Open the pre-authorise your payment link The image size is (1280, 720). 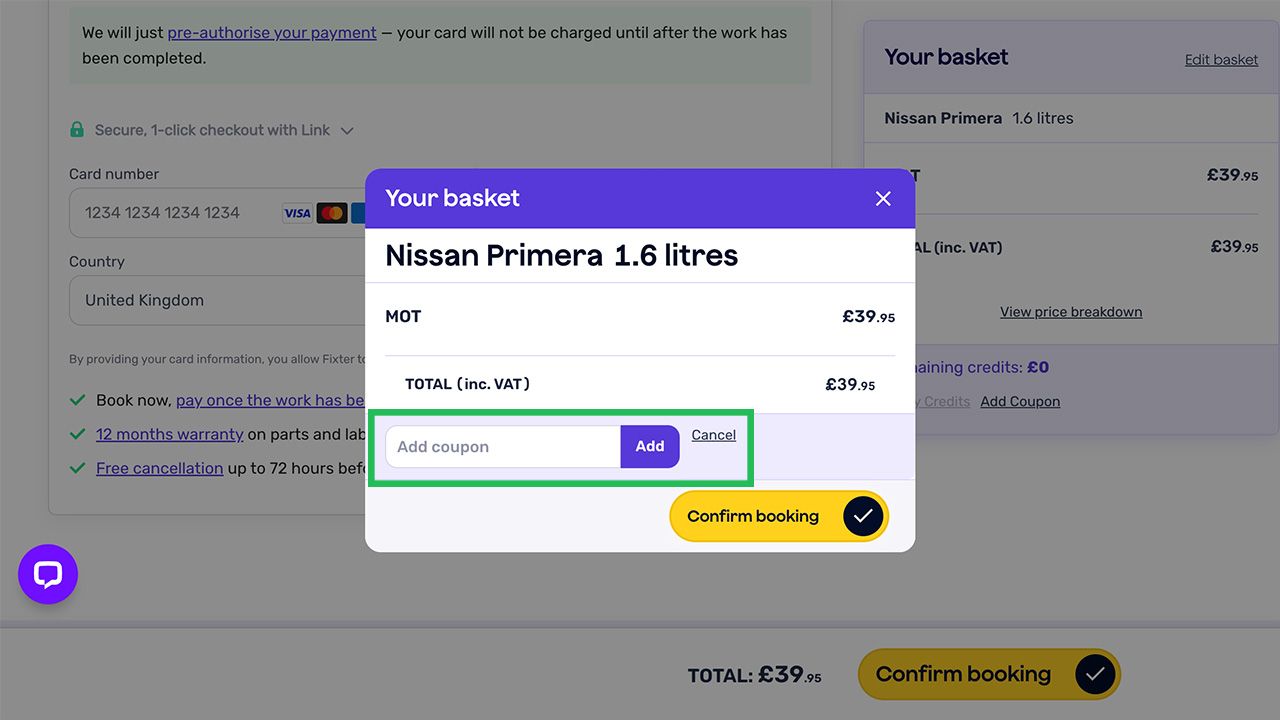coord(272,33)
